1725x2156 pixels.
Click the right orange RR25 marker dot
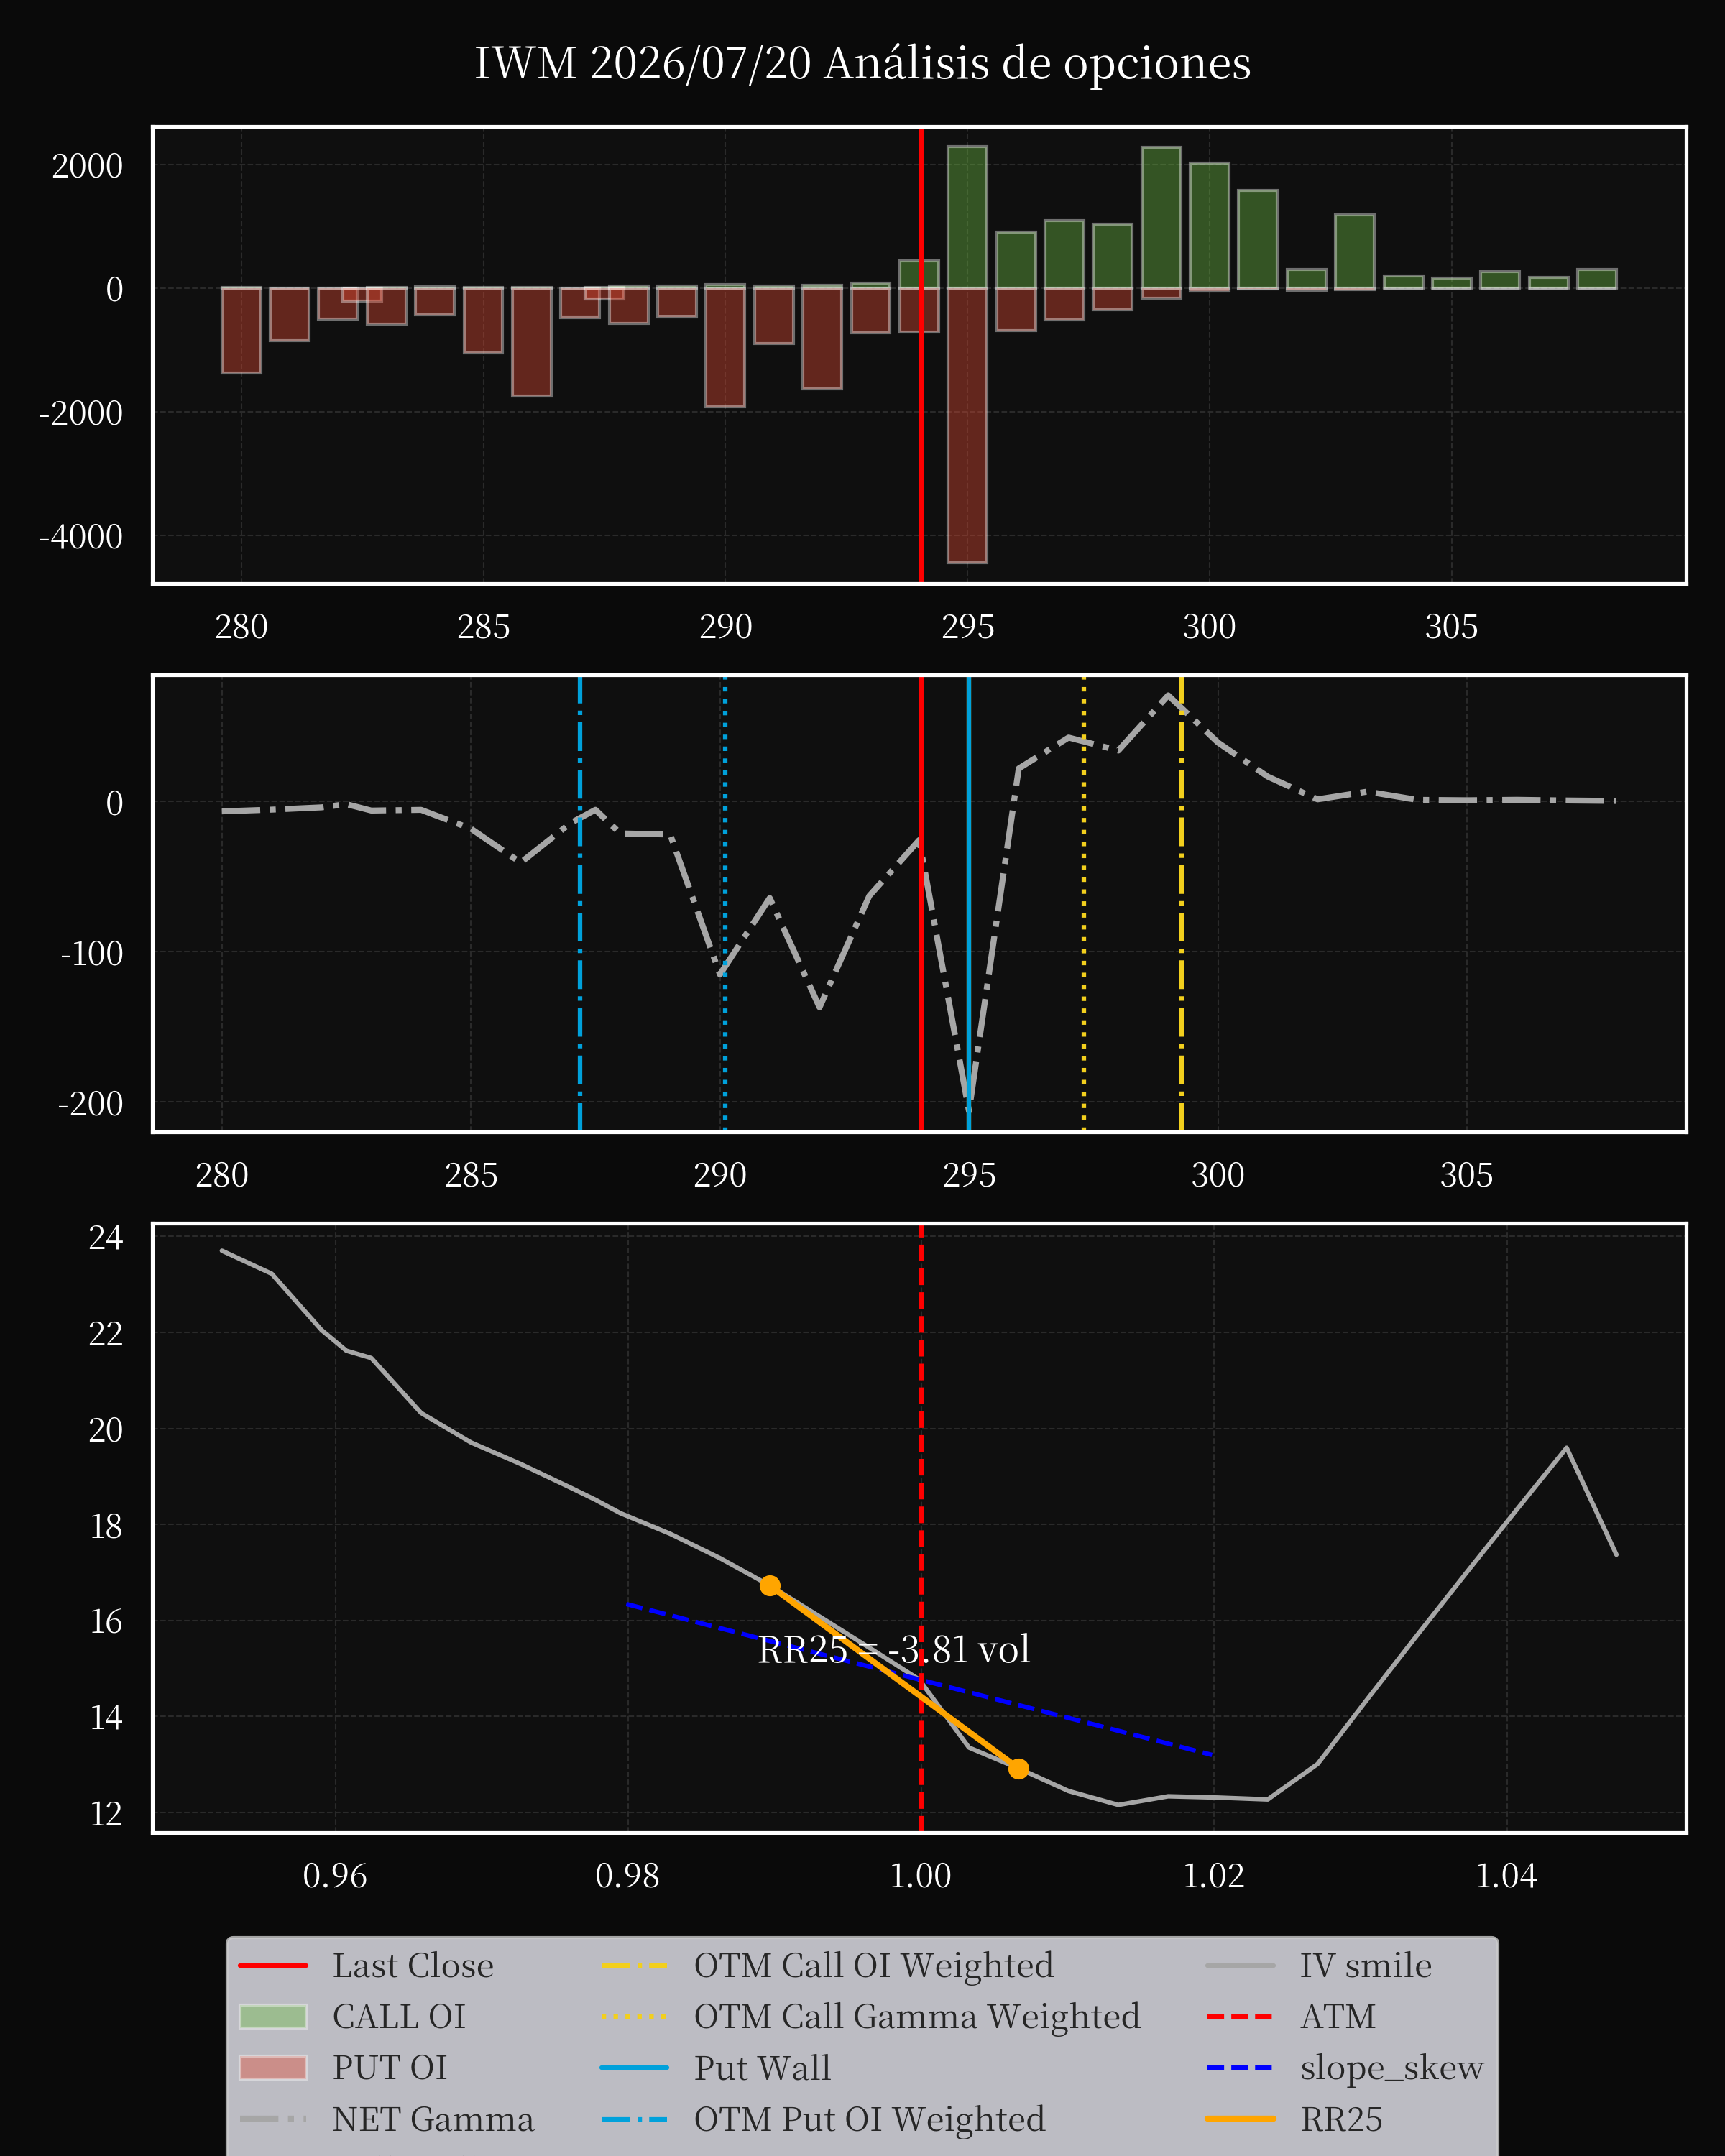click(x=1018, y=1769)
